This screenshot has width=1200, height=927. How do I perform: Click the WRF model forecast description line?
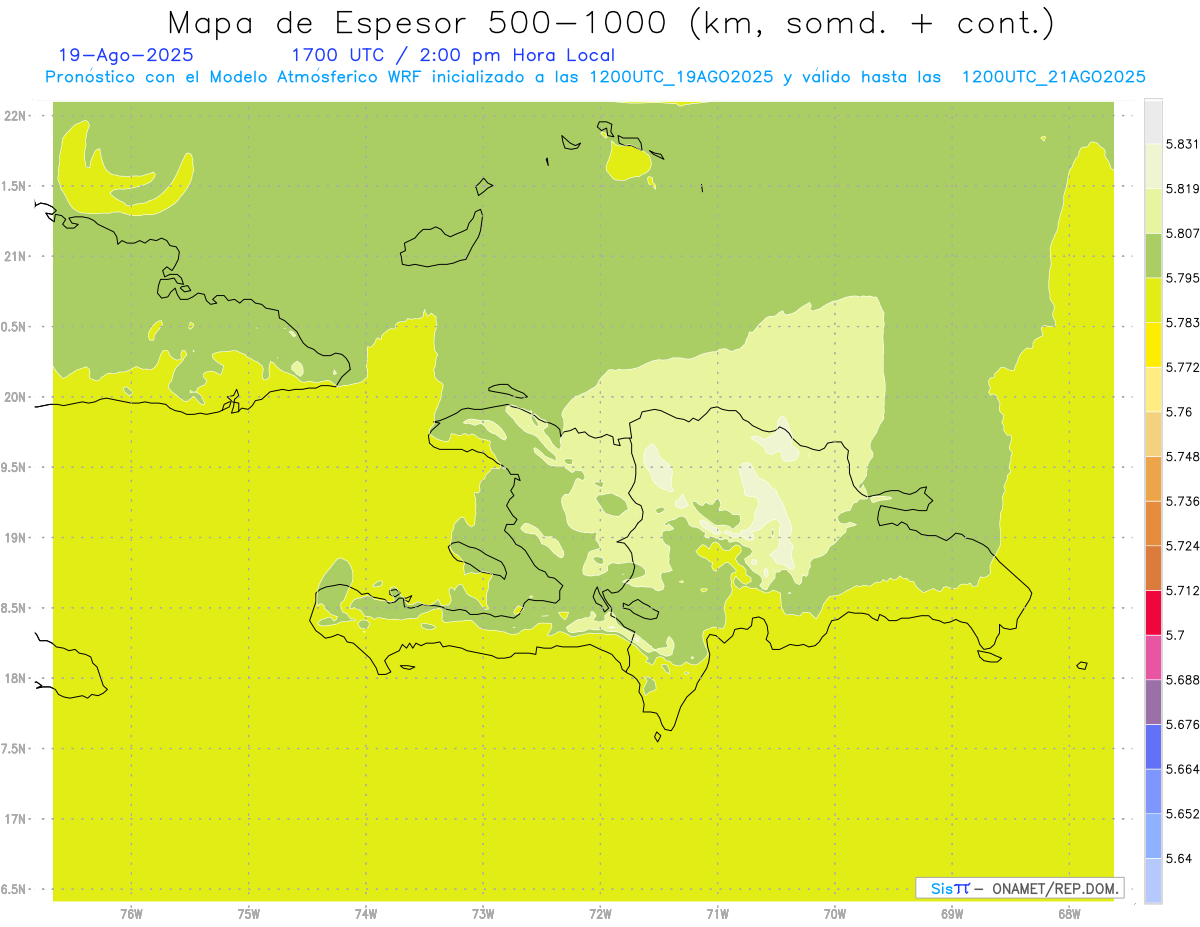point(595,77)
